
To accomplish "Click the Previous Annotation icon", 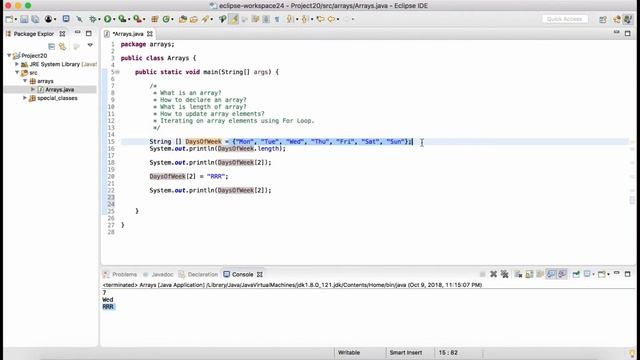I will tap(304, 19).
